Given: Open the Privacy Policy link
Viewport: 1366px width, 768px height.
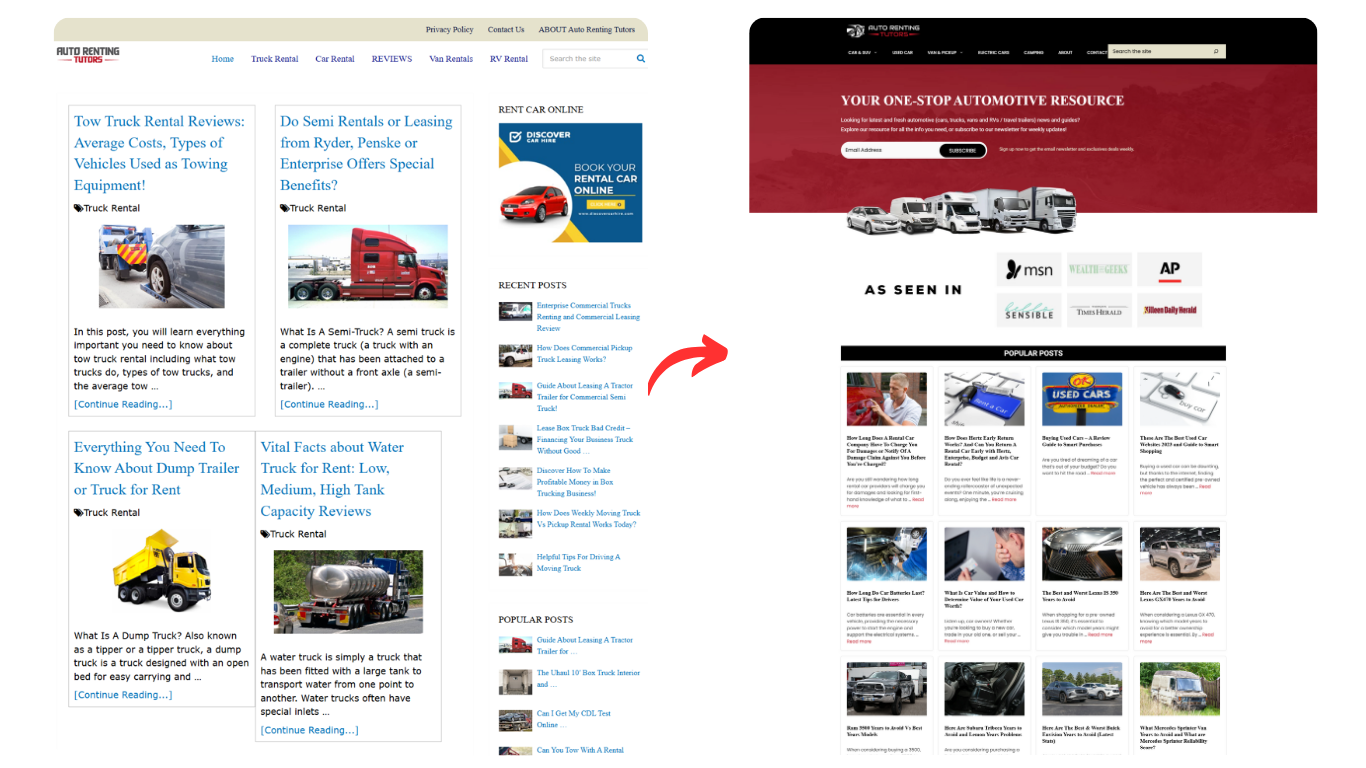Looking at the screenshot, I should tap(449, 30).
